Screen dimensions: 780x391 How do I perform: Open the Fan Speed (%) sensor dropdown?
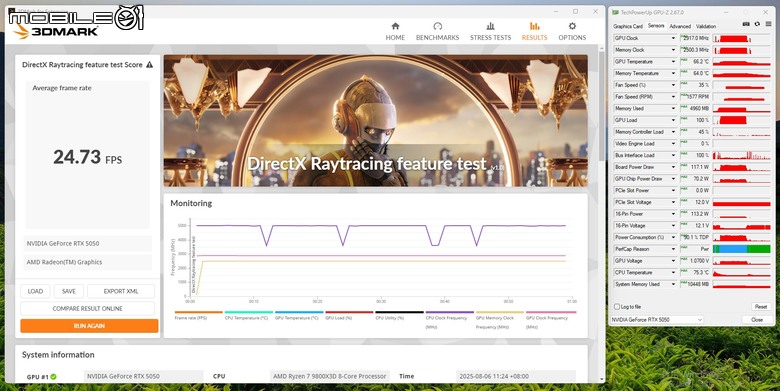[674, 85]
